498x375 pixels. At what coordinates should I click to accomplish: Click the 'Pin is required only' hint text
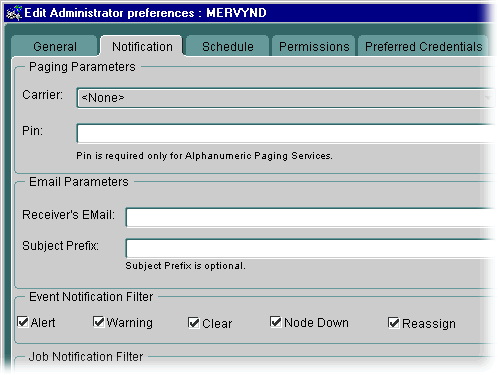click(x=204, y=156)
